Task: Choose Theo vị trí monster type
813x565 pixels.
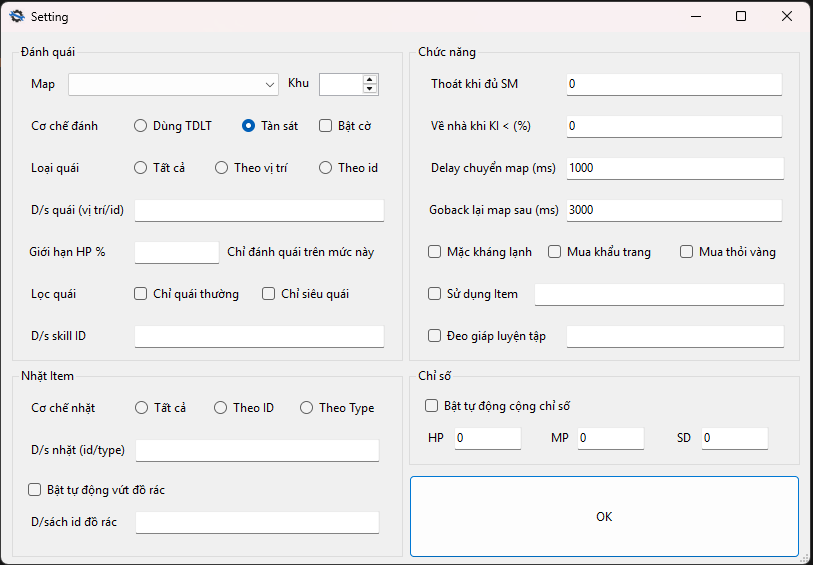Action: point(222,168)
